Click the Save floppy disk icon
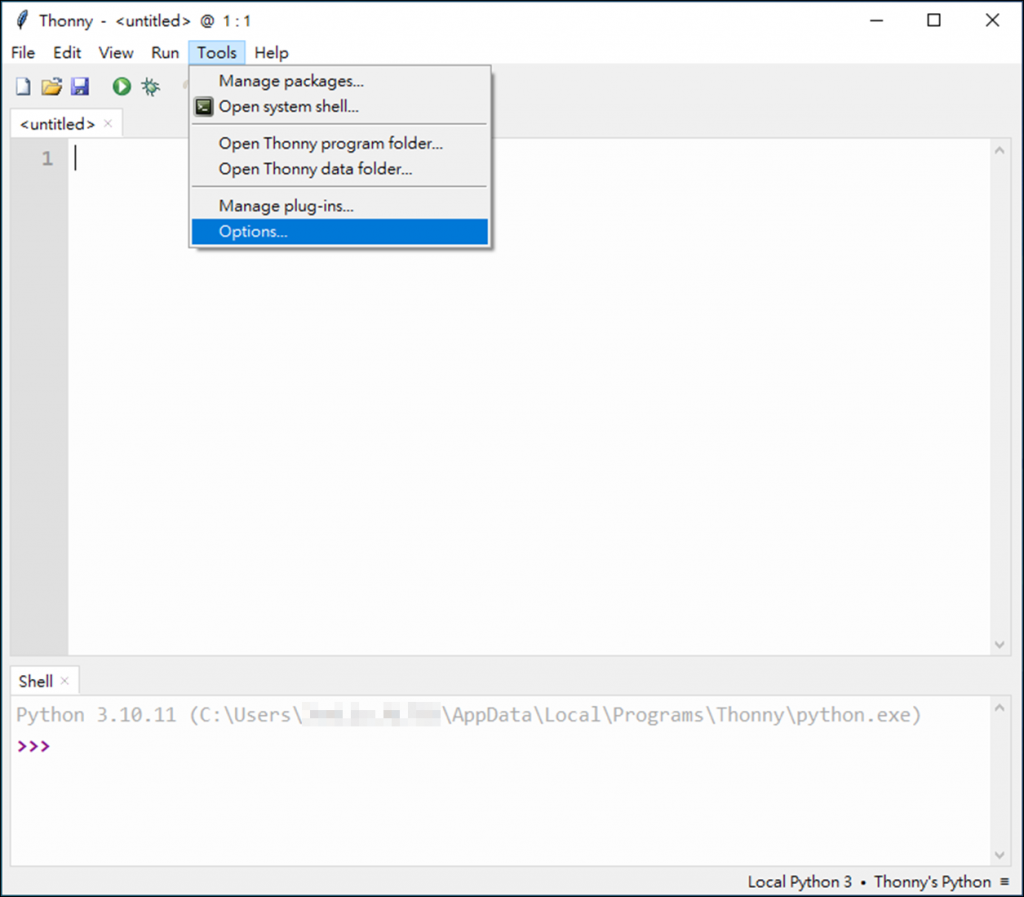Viewport: 1024px width, 897px height. tap(80, 86)
